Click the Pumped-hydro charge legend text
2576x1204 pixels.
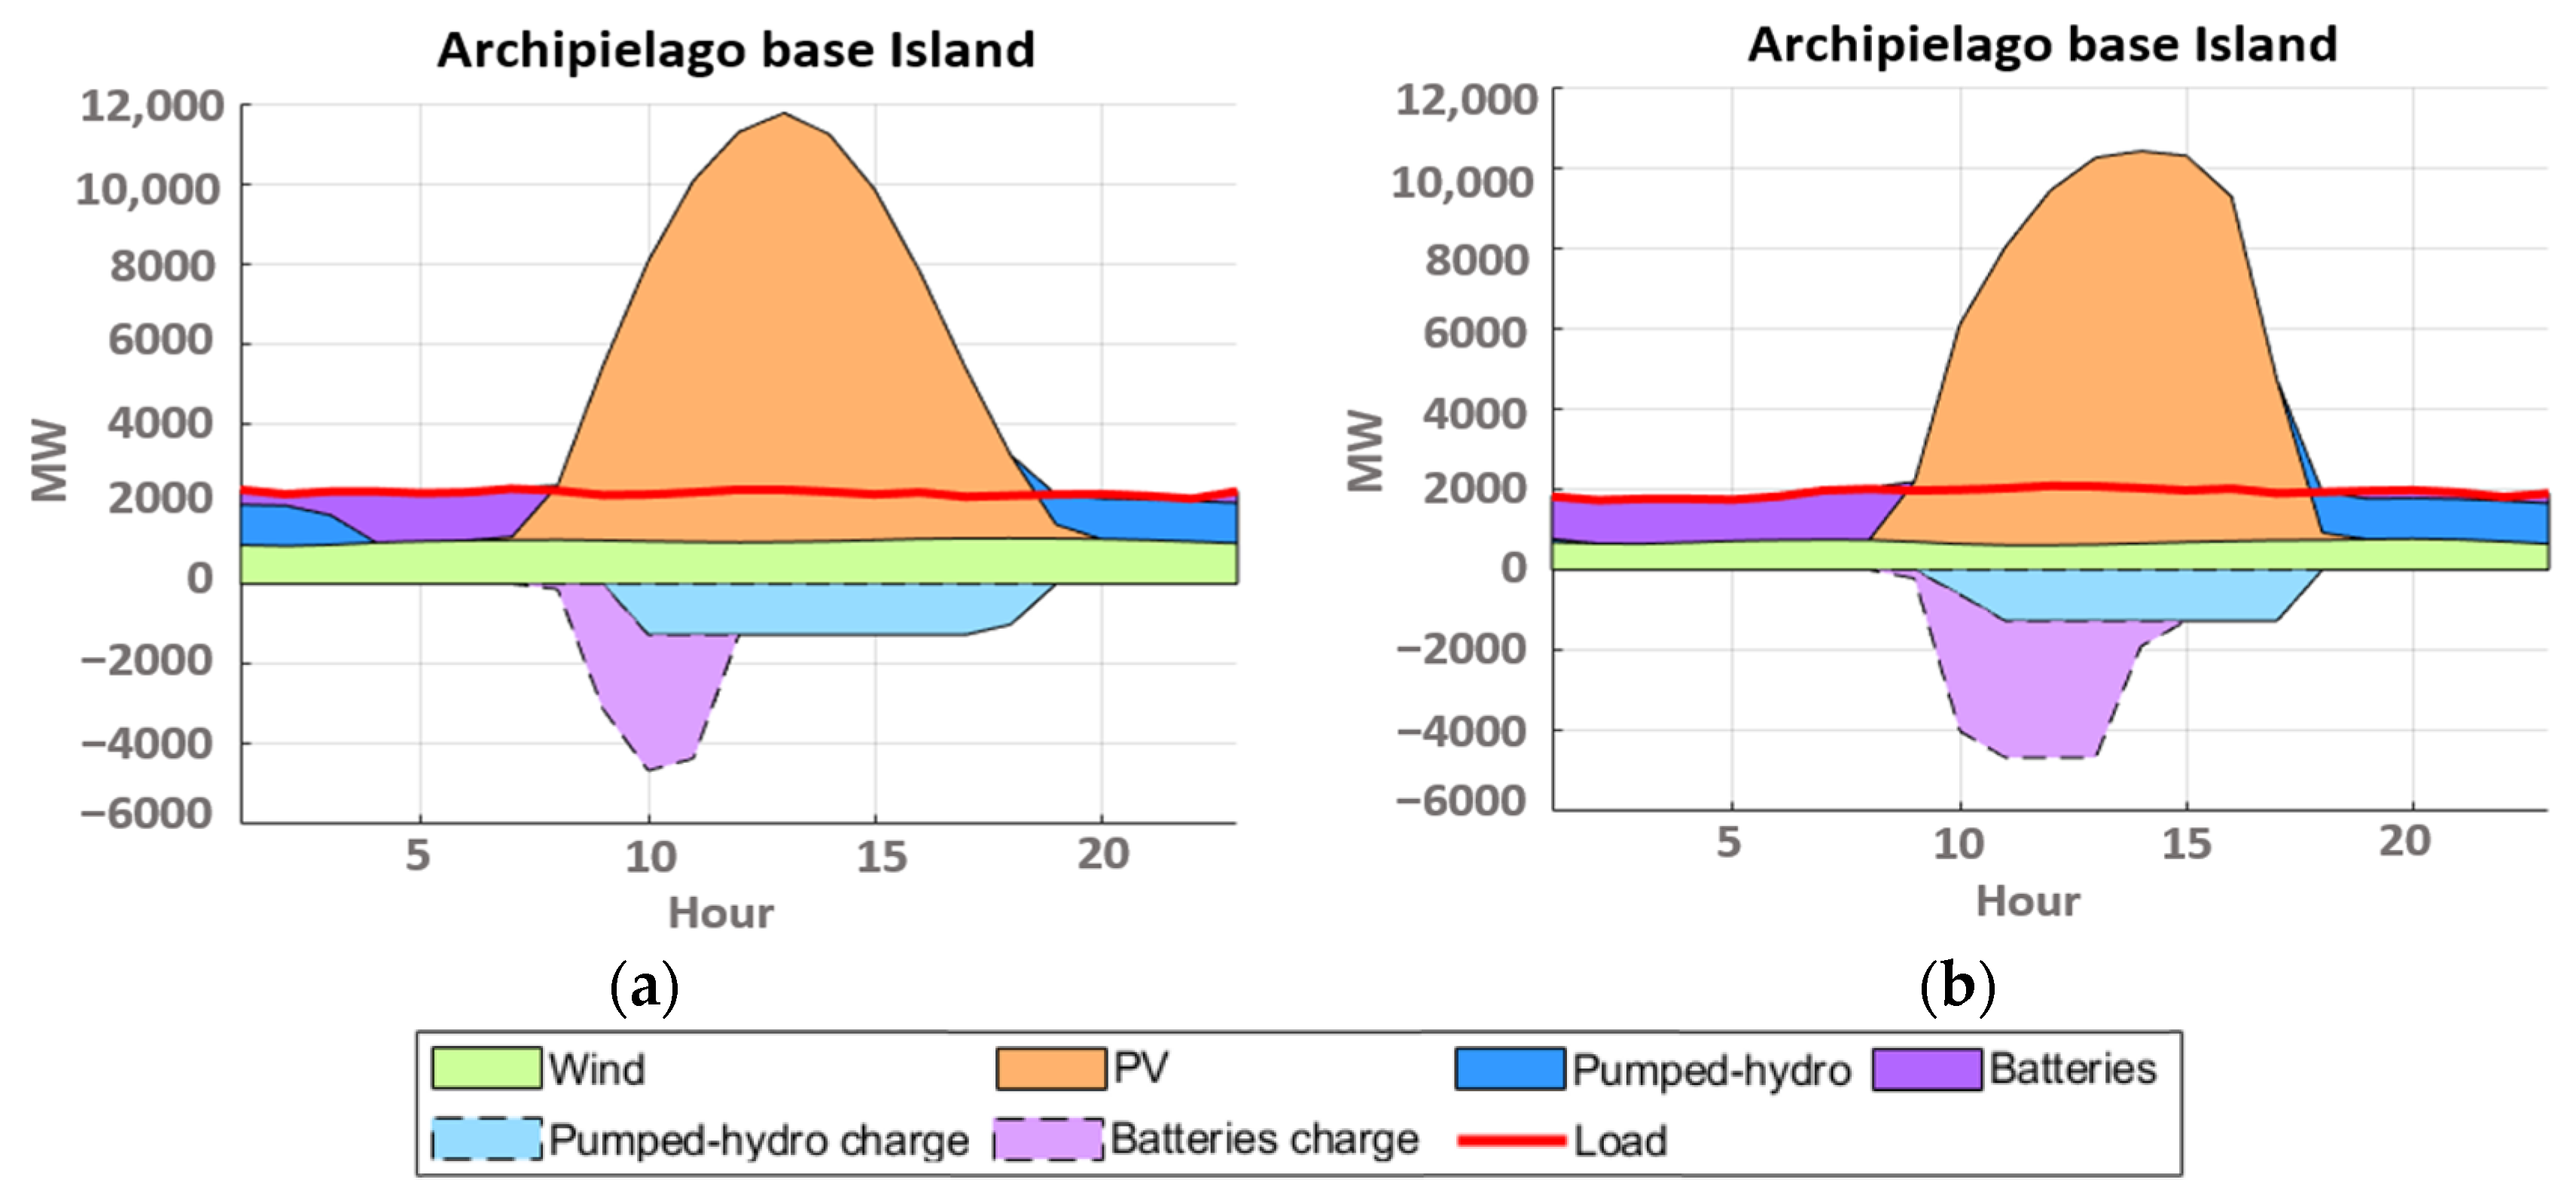pos(758,1140)
